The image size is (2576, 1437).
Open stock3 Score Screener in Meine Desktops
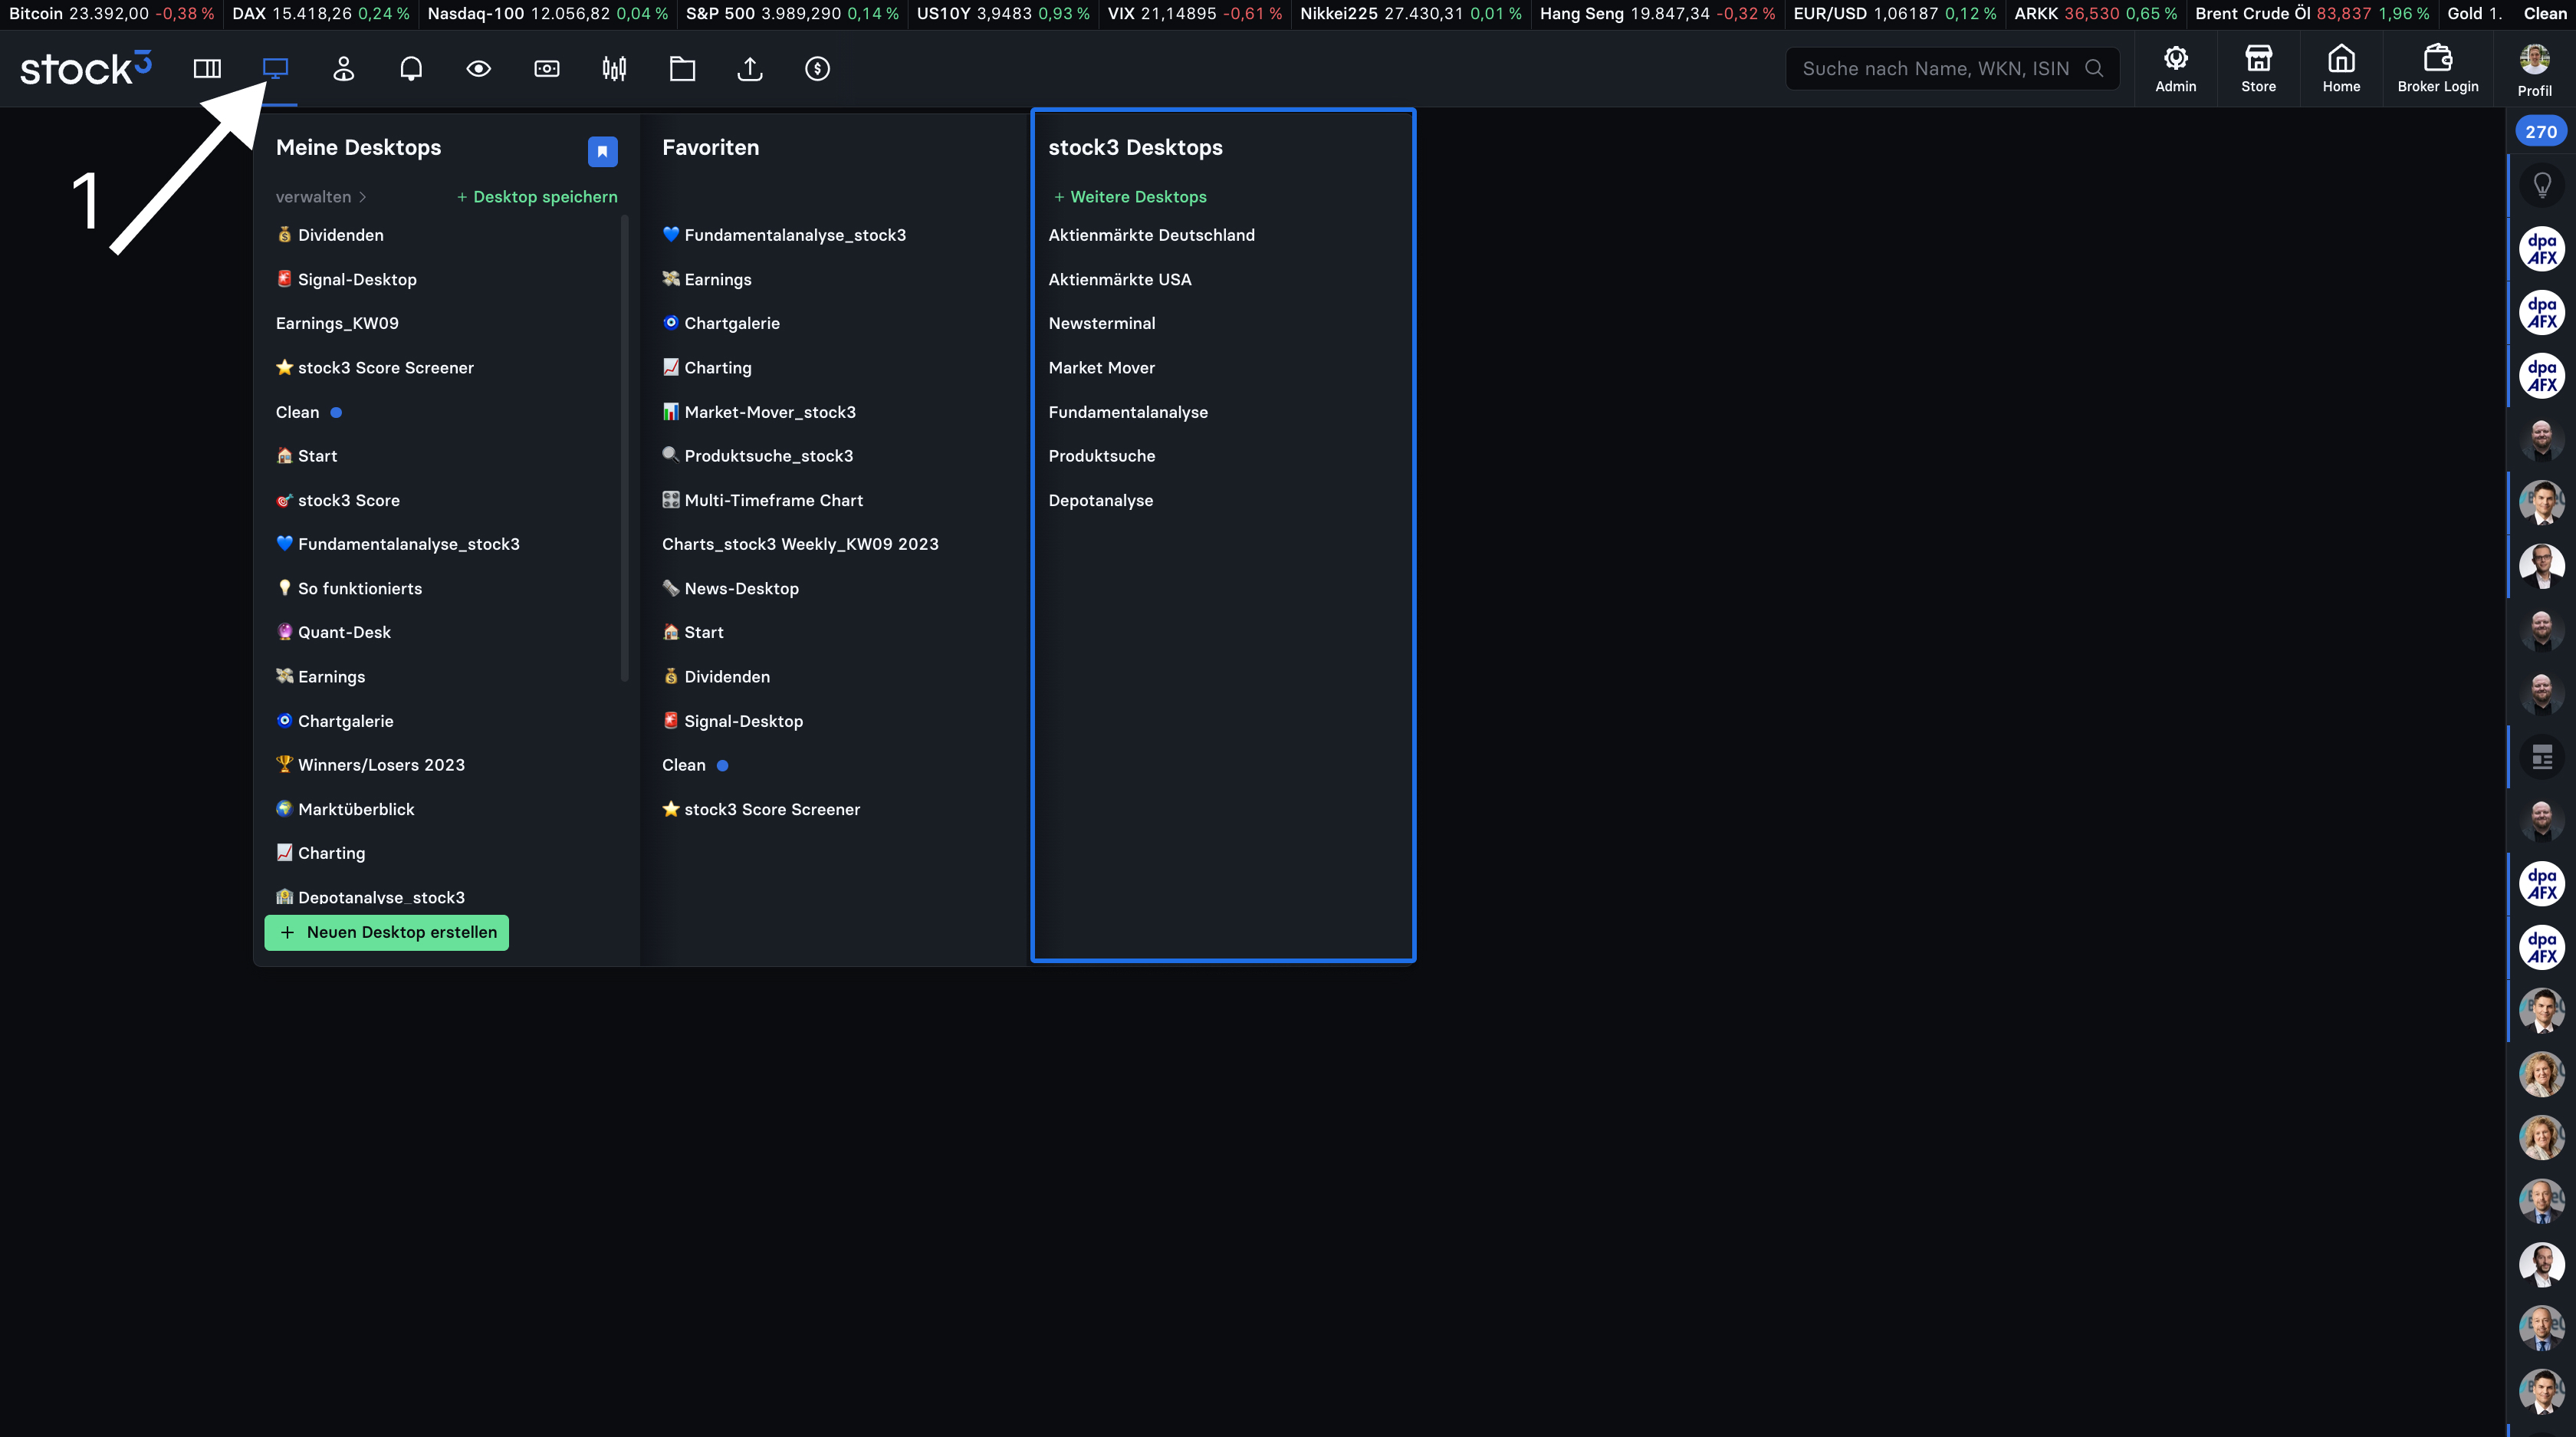coord(375,368)
